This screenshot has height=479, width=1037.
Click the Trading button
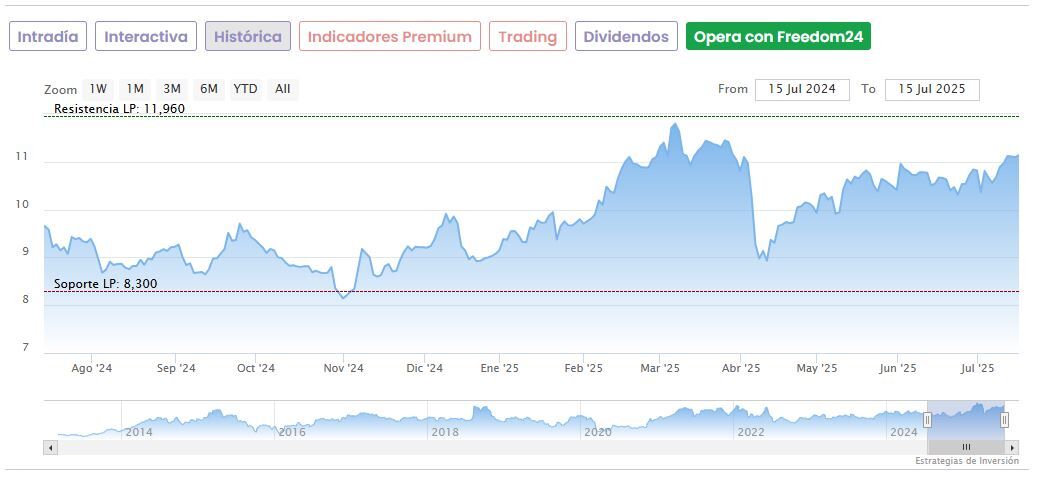528,37
